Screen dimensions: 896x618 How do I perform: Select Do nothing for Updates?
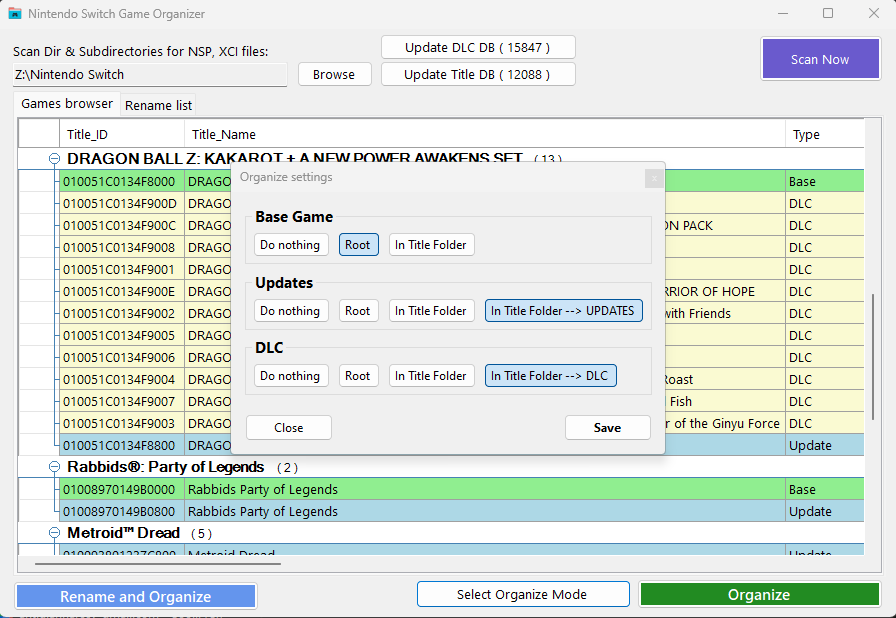click(x=291, y=311)
